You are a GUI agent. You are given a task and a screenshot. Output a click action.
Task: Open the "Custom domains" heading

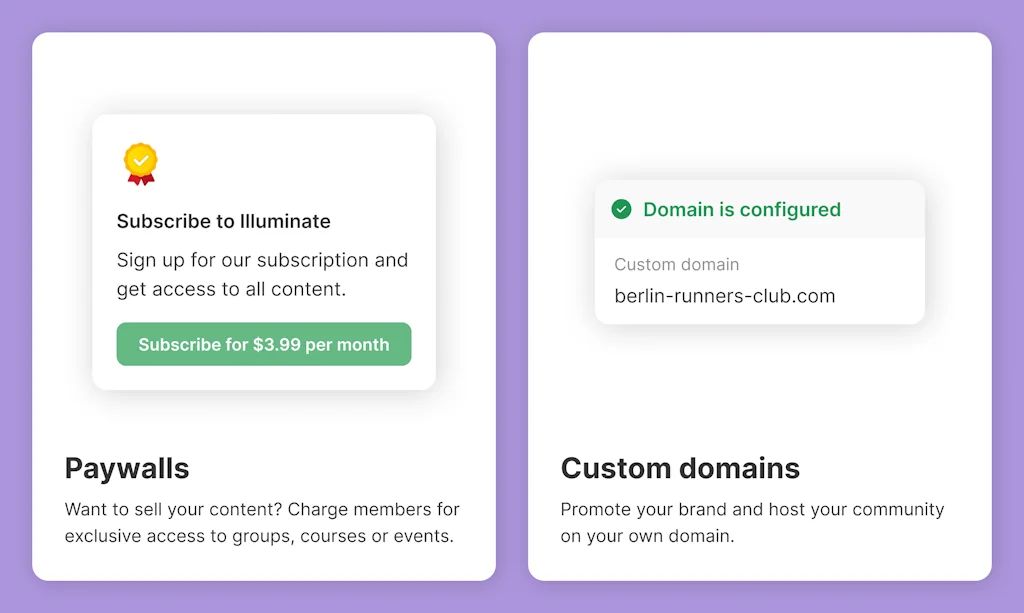680,468
